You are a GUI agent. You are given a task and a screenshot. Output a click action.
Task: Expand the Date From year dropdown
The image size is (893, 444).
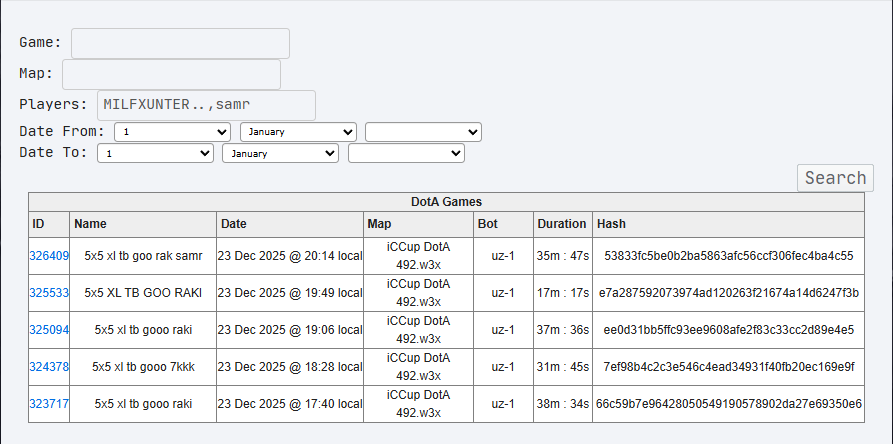pos(423,132)
